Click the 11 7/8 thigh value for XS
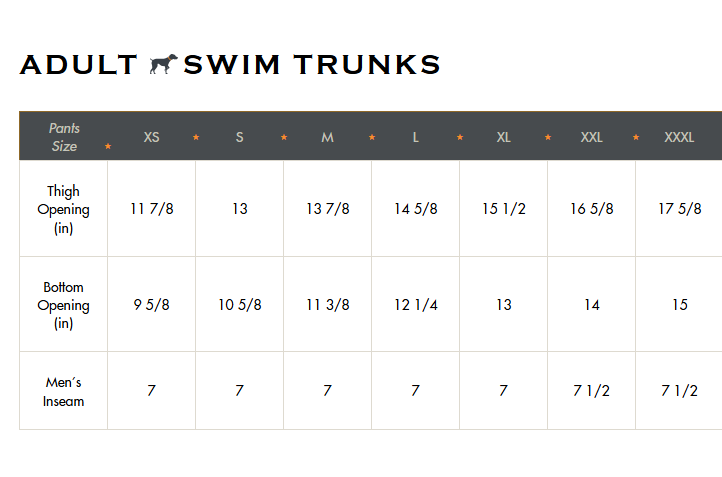The height and width of the screenshot is (477, 722). [151, 209]
